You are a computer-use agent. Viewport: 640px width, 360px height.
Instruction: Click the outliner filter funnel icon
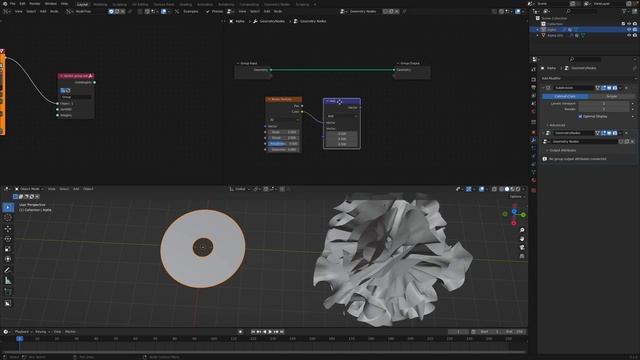click(624, 11)
